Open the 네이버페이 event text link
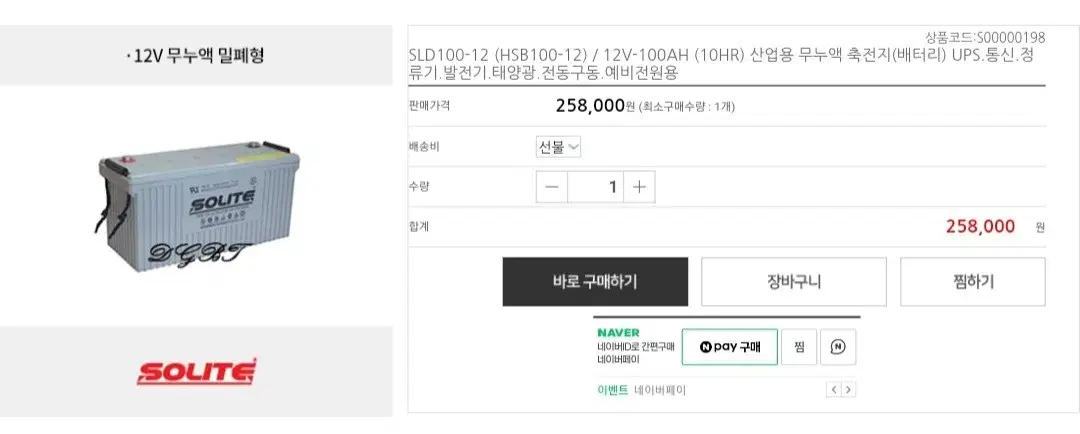This screenshot has height=434, width=1080. [x=660, y=390]
